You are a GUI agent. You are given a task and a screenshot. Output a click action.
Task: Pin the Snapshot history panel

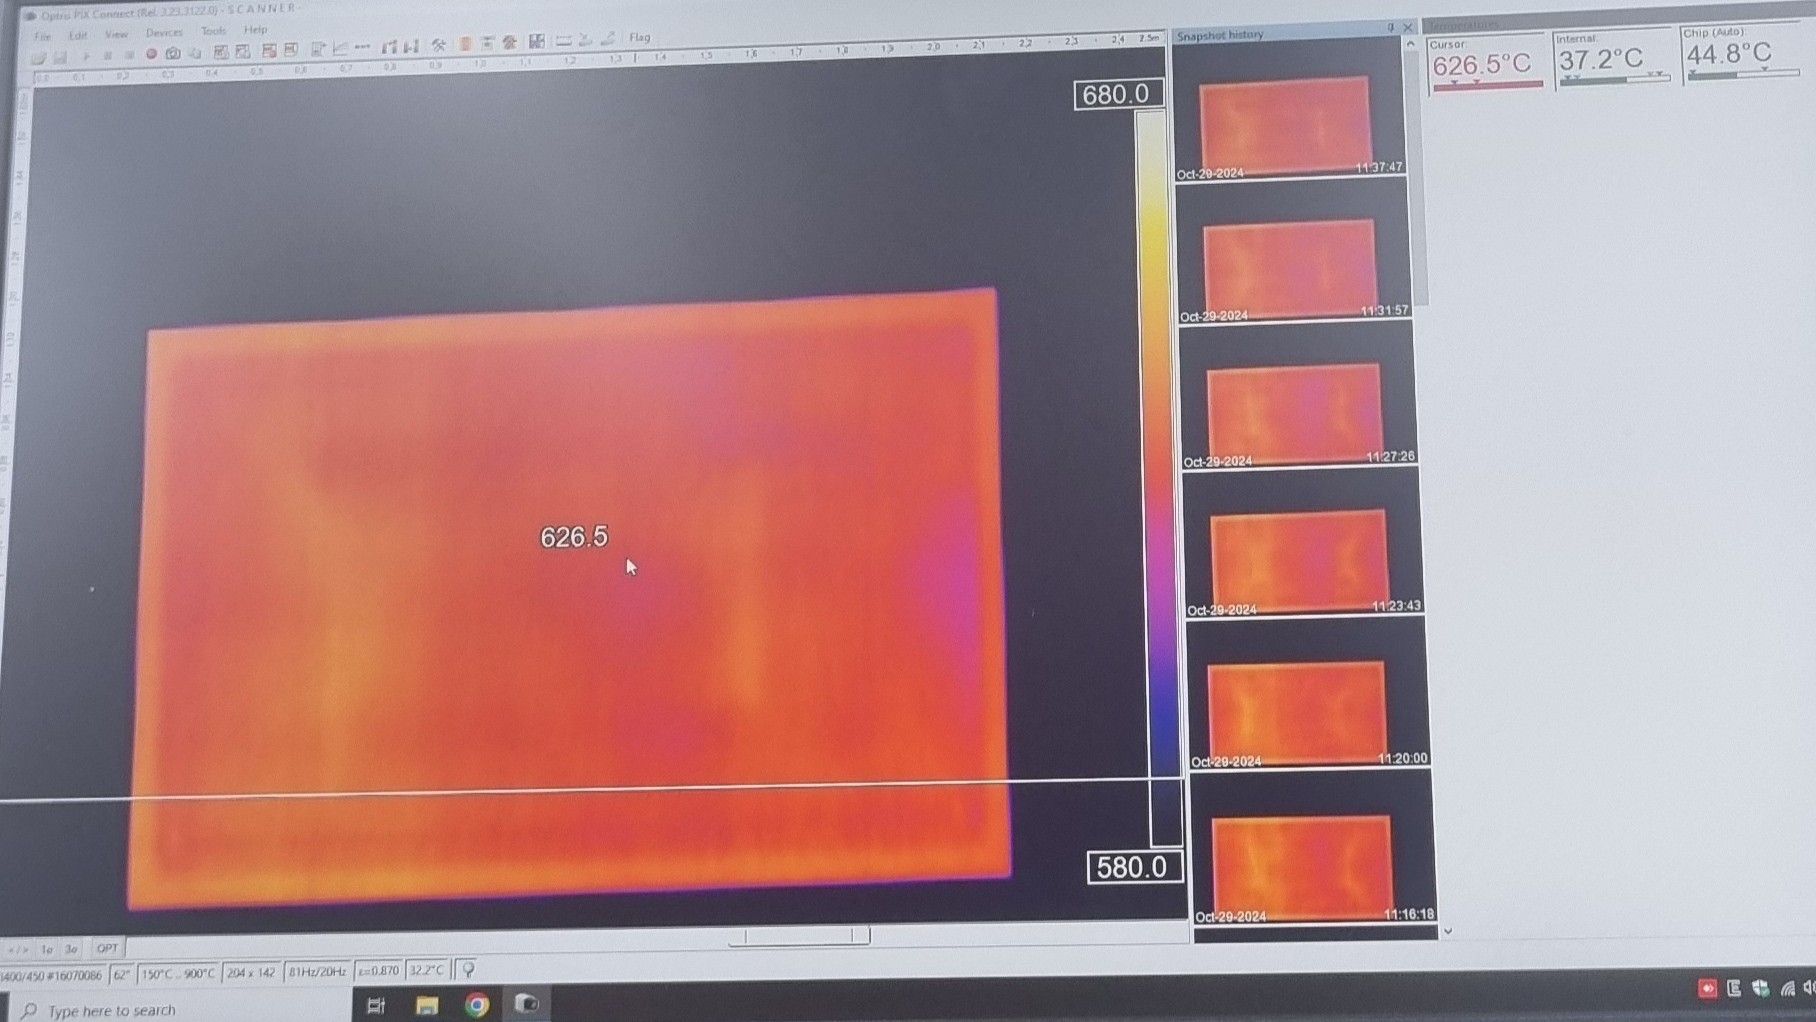pos(1390,28)
